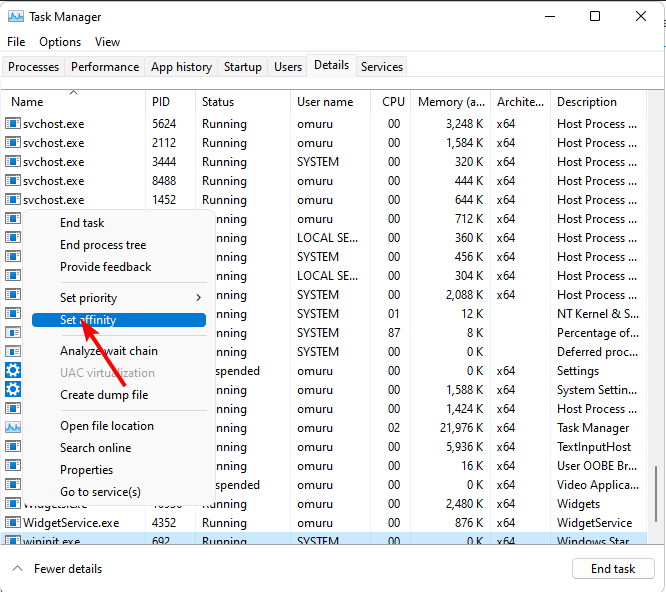Select Create dump file
This screenshot has height=592, width=666.
(104, 395)
